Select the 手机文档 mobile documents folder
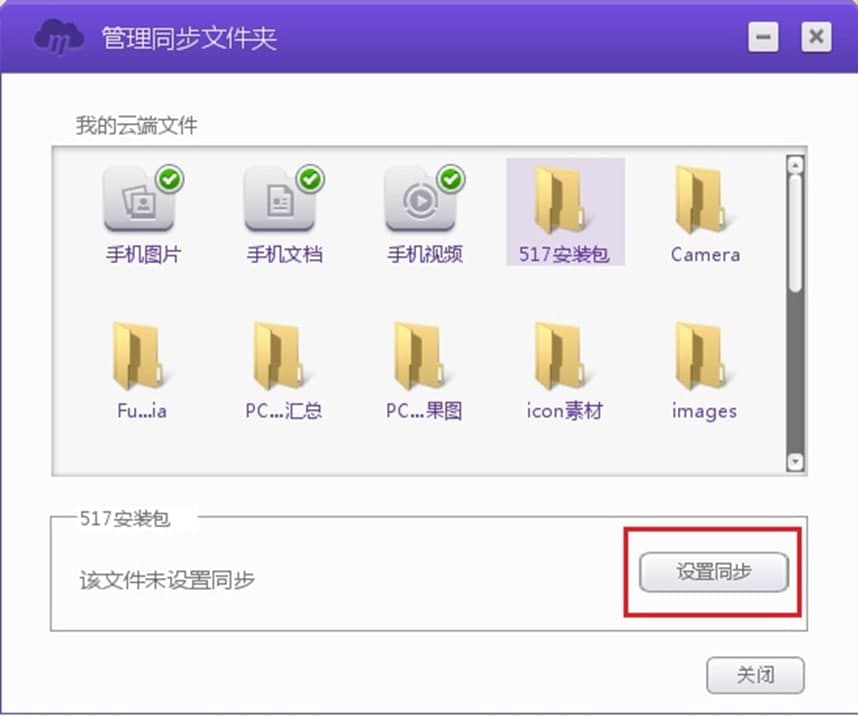Screen dimensions: 858x716 (283, 207)
